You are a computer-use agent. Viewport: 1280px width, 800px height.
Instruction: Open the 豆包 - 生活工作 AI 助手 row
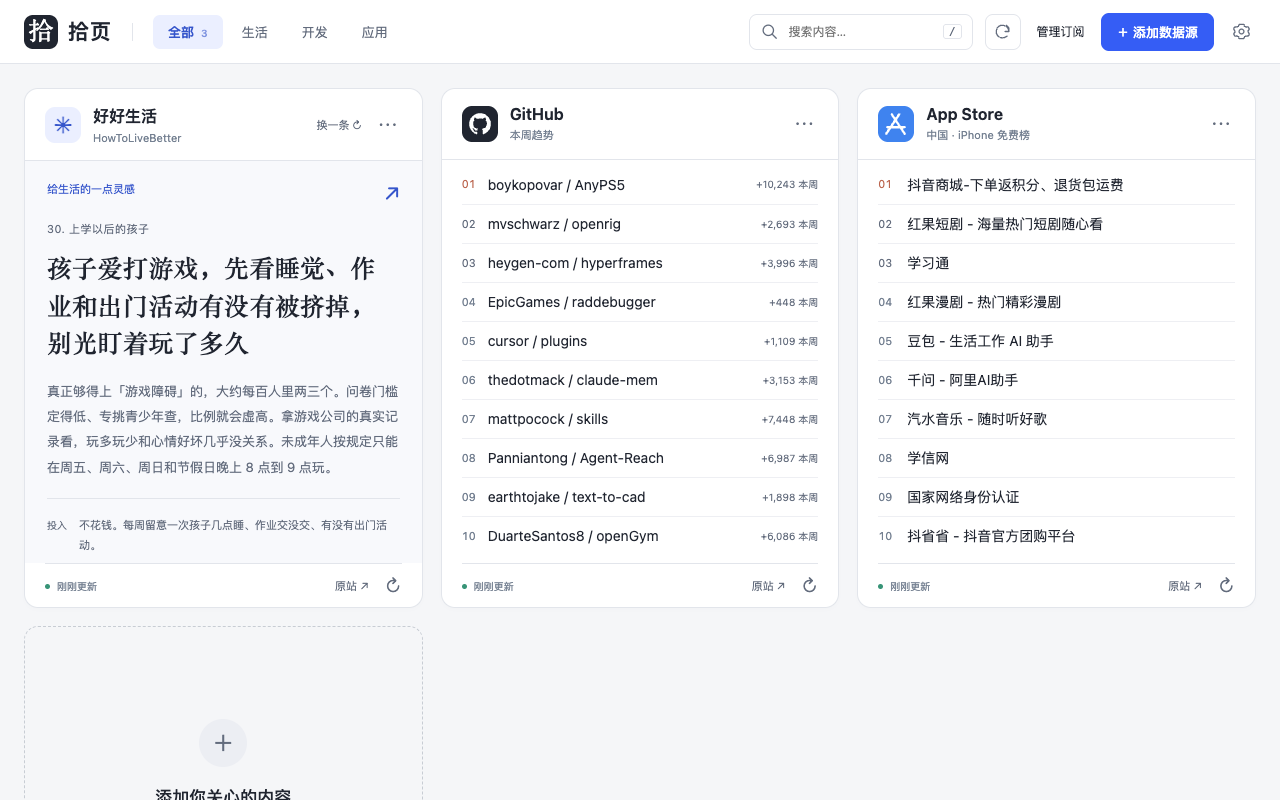(1056, 341)
